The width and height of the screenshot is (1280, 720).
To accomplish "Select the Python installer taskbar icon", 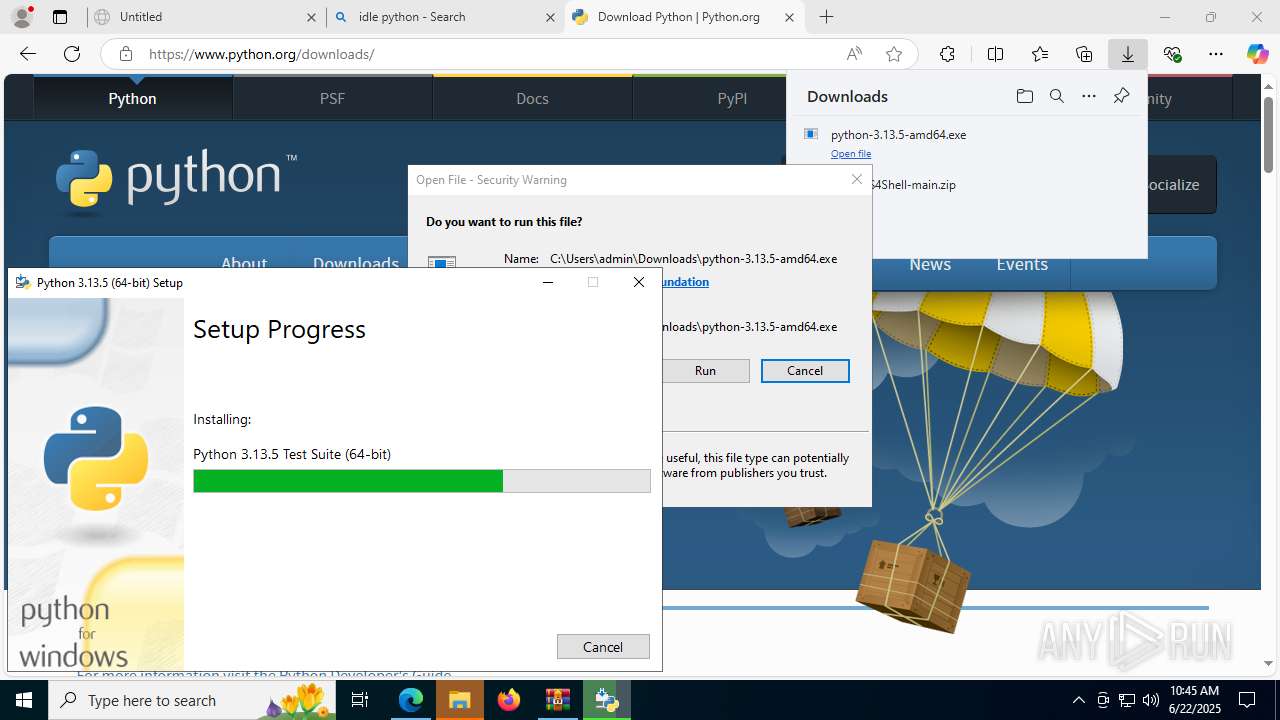I will [606, 700].
